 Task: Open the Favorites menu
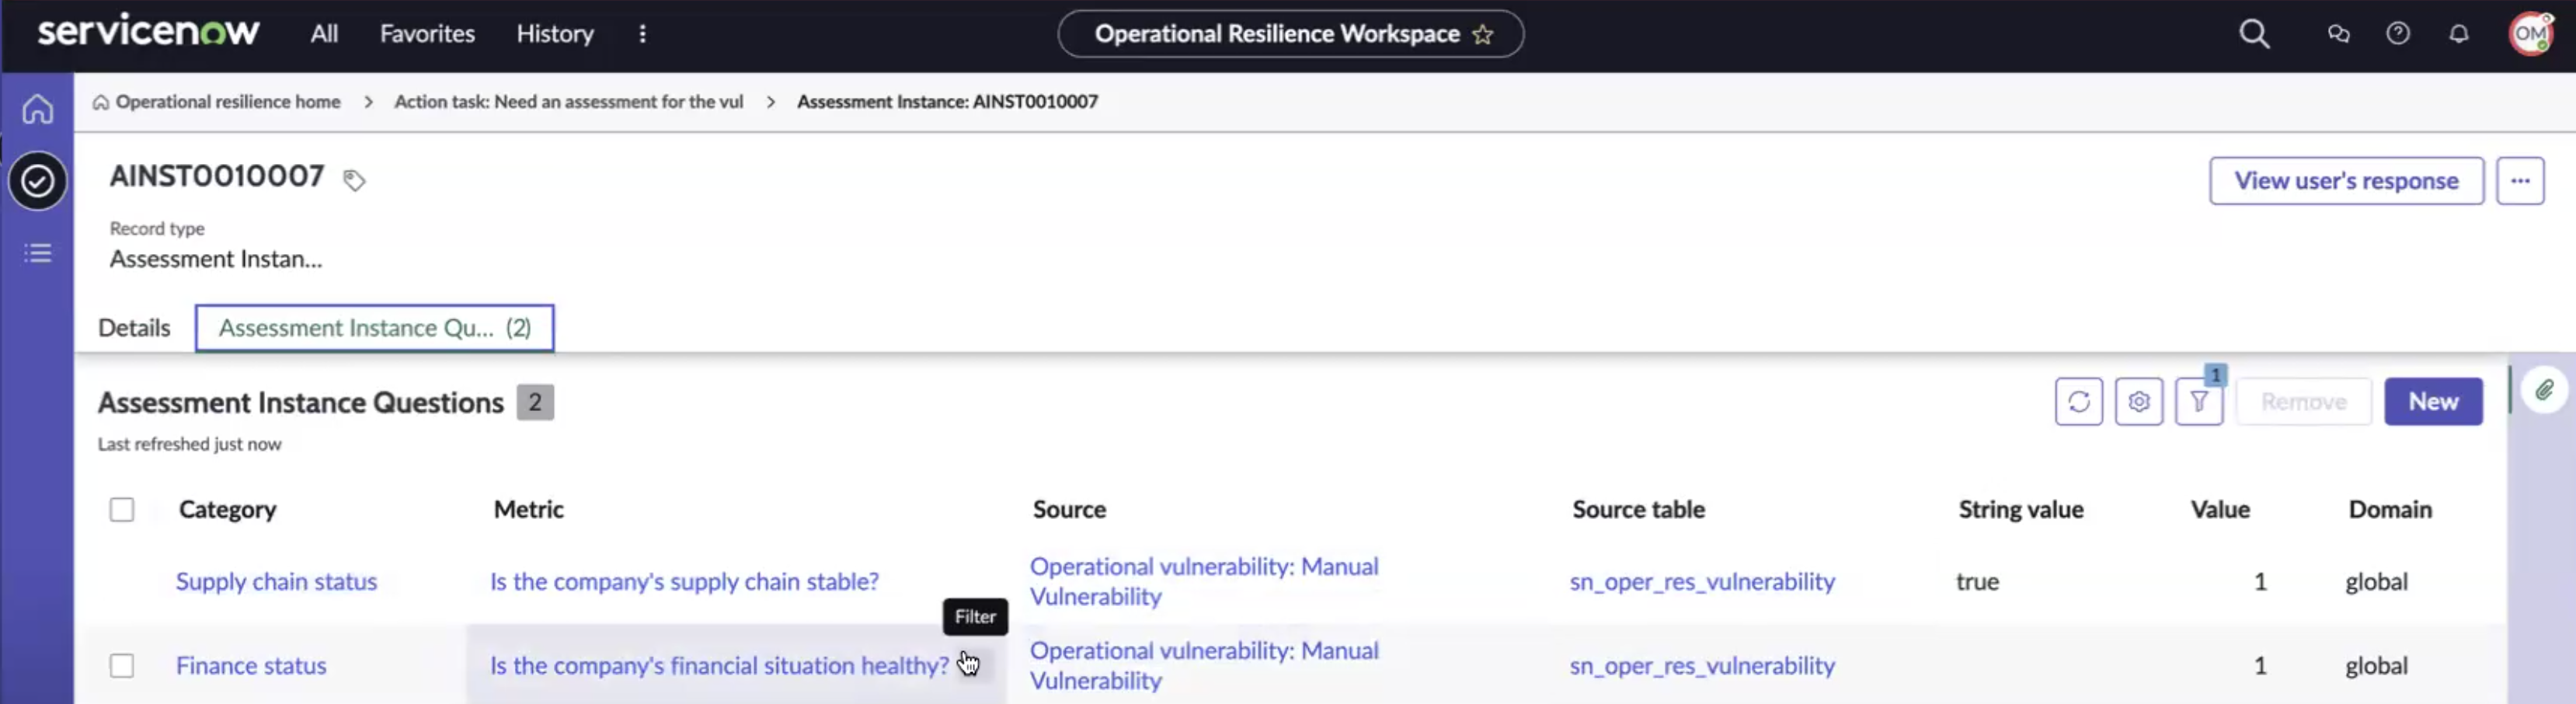click(427, 34)
